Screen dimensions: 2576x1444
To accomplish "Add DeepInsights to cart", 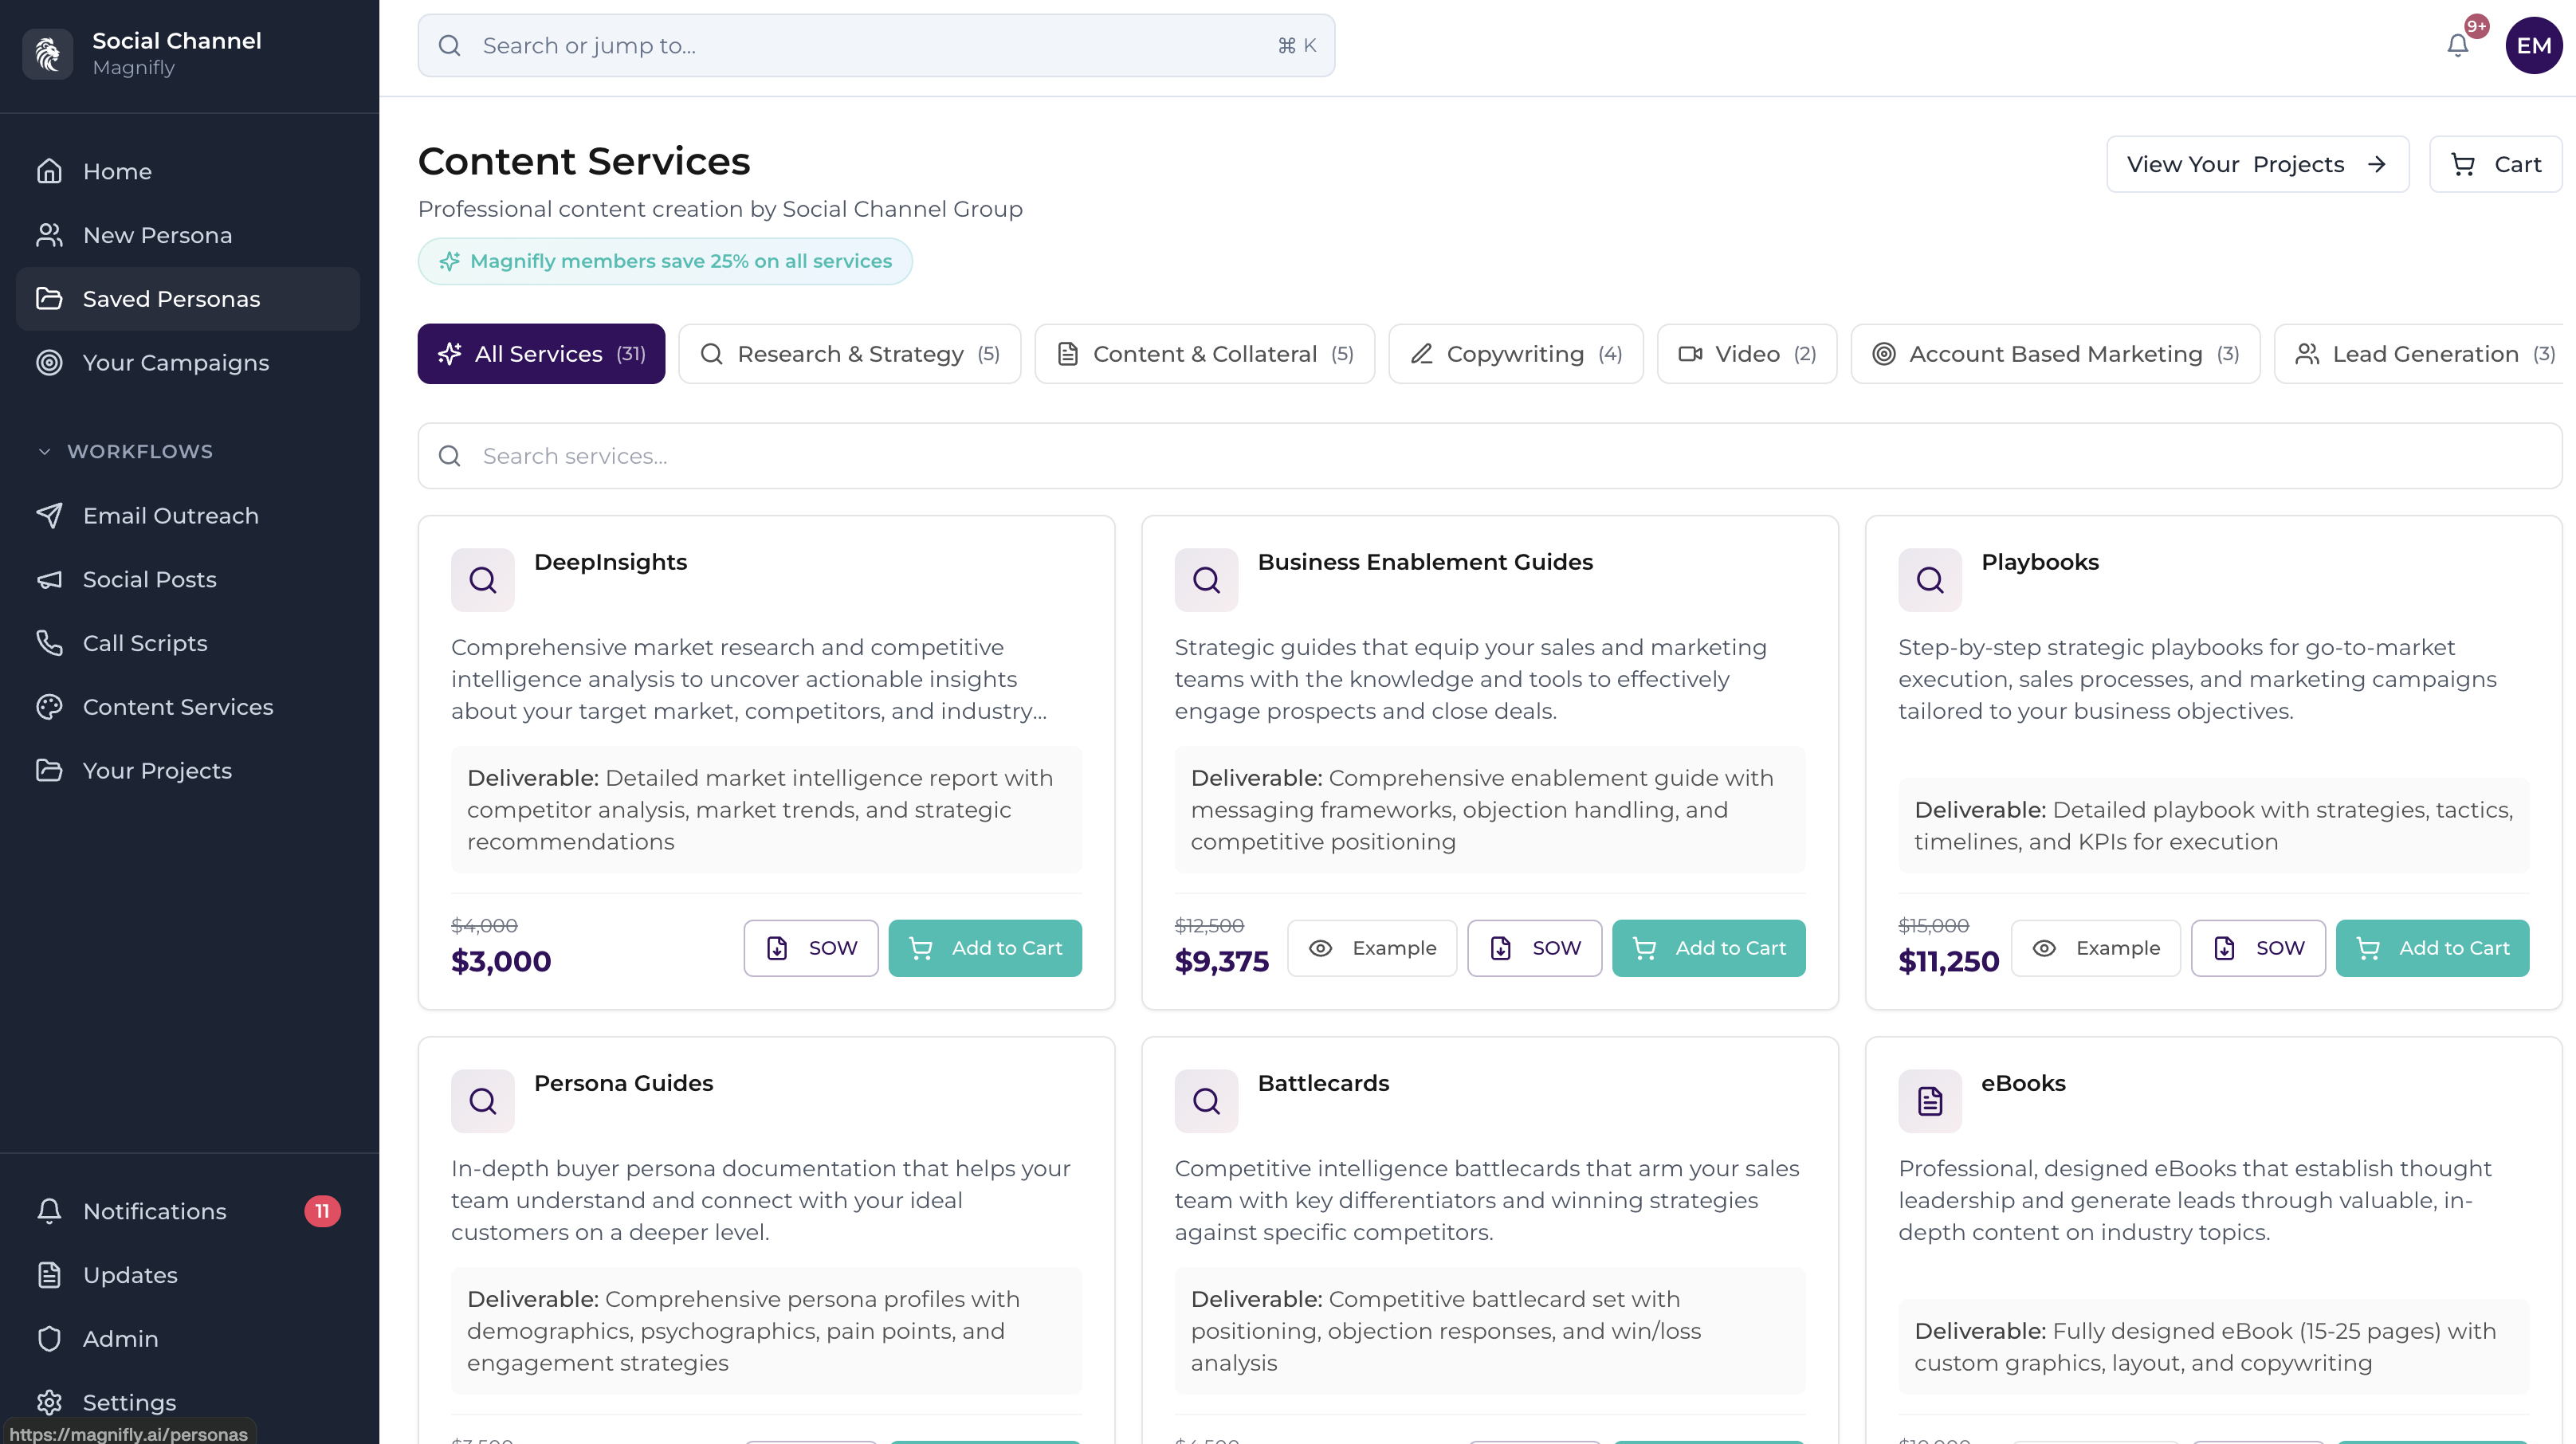I will coord(985,948).
